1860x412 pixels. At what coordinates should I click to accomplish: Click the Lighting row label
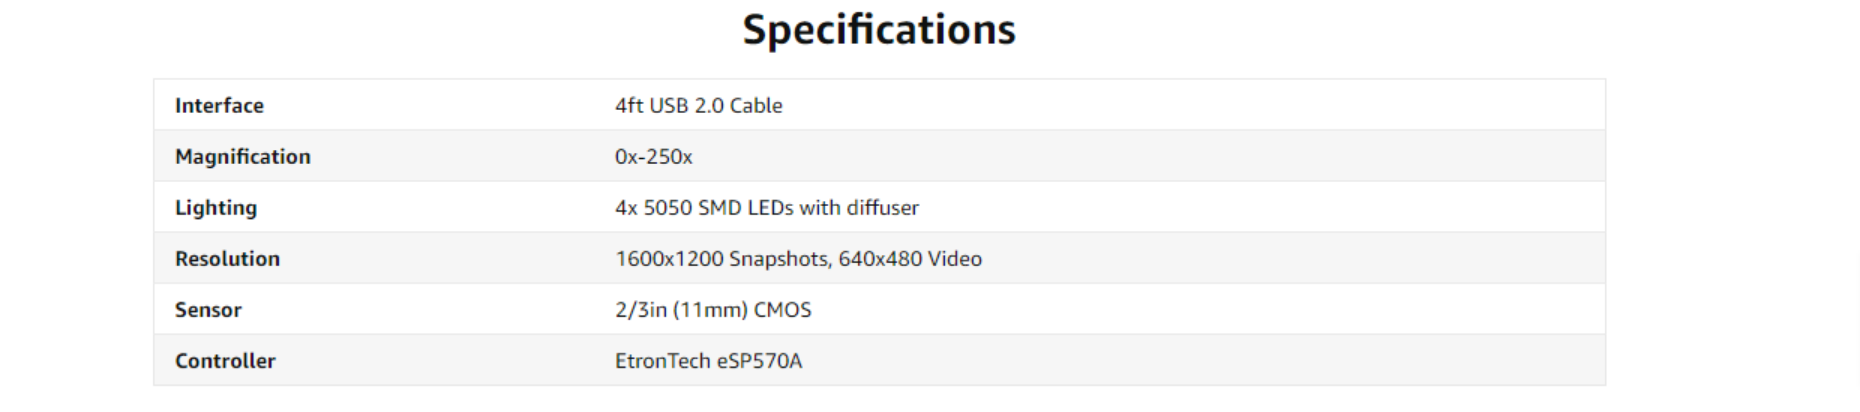[x=216, y=208]
